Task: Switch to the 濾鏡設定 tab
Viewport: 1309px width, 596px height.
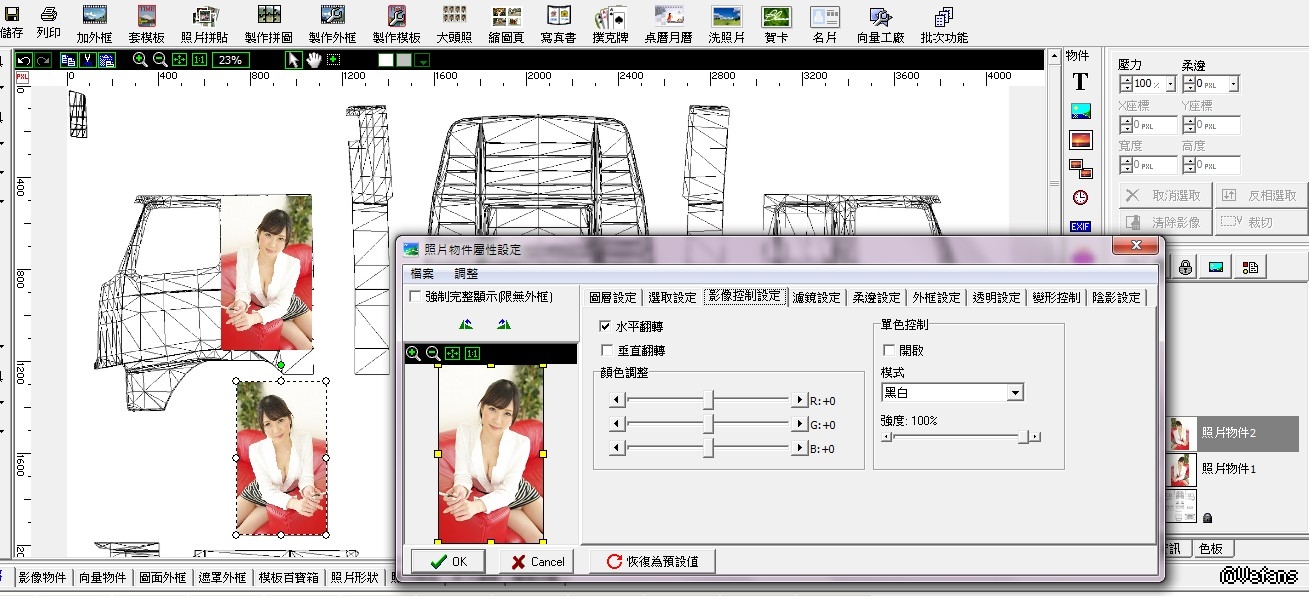Action: [x=816, y=297]
